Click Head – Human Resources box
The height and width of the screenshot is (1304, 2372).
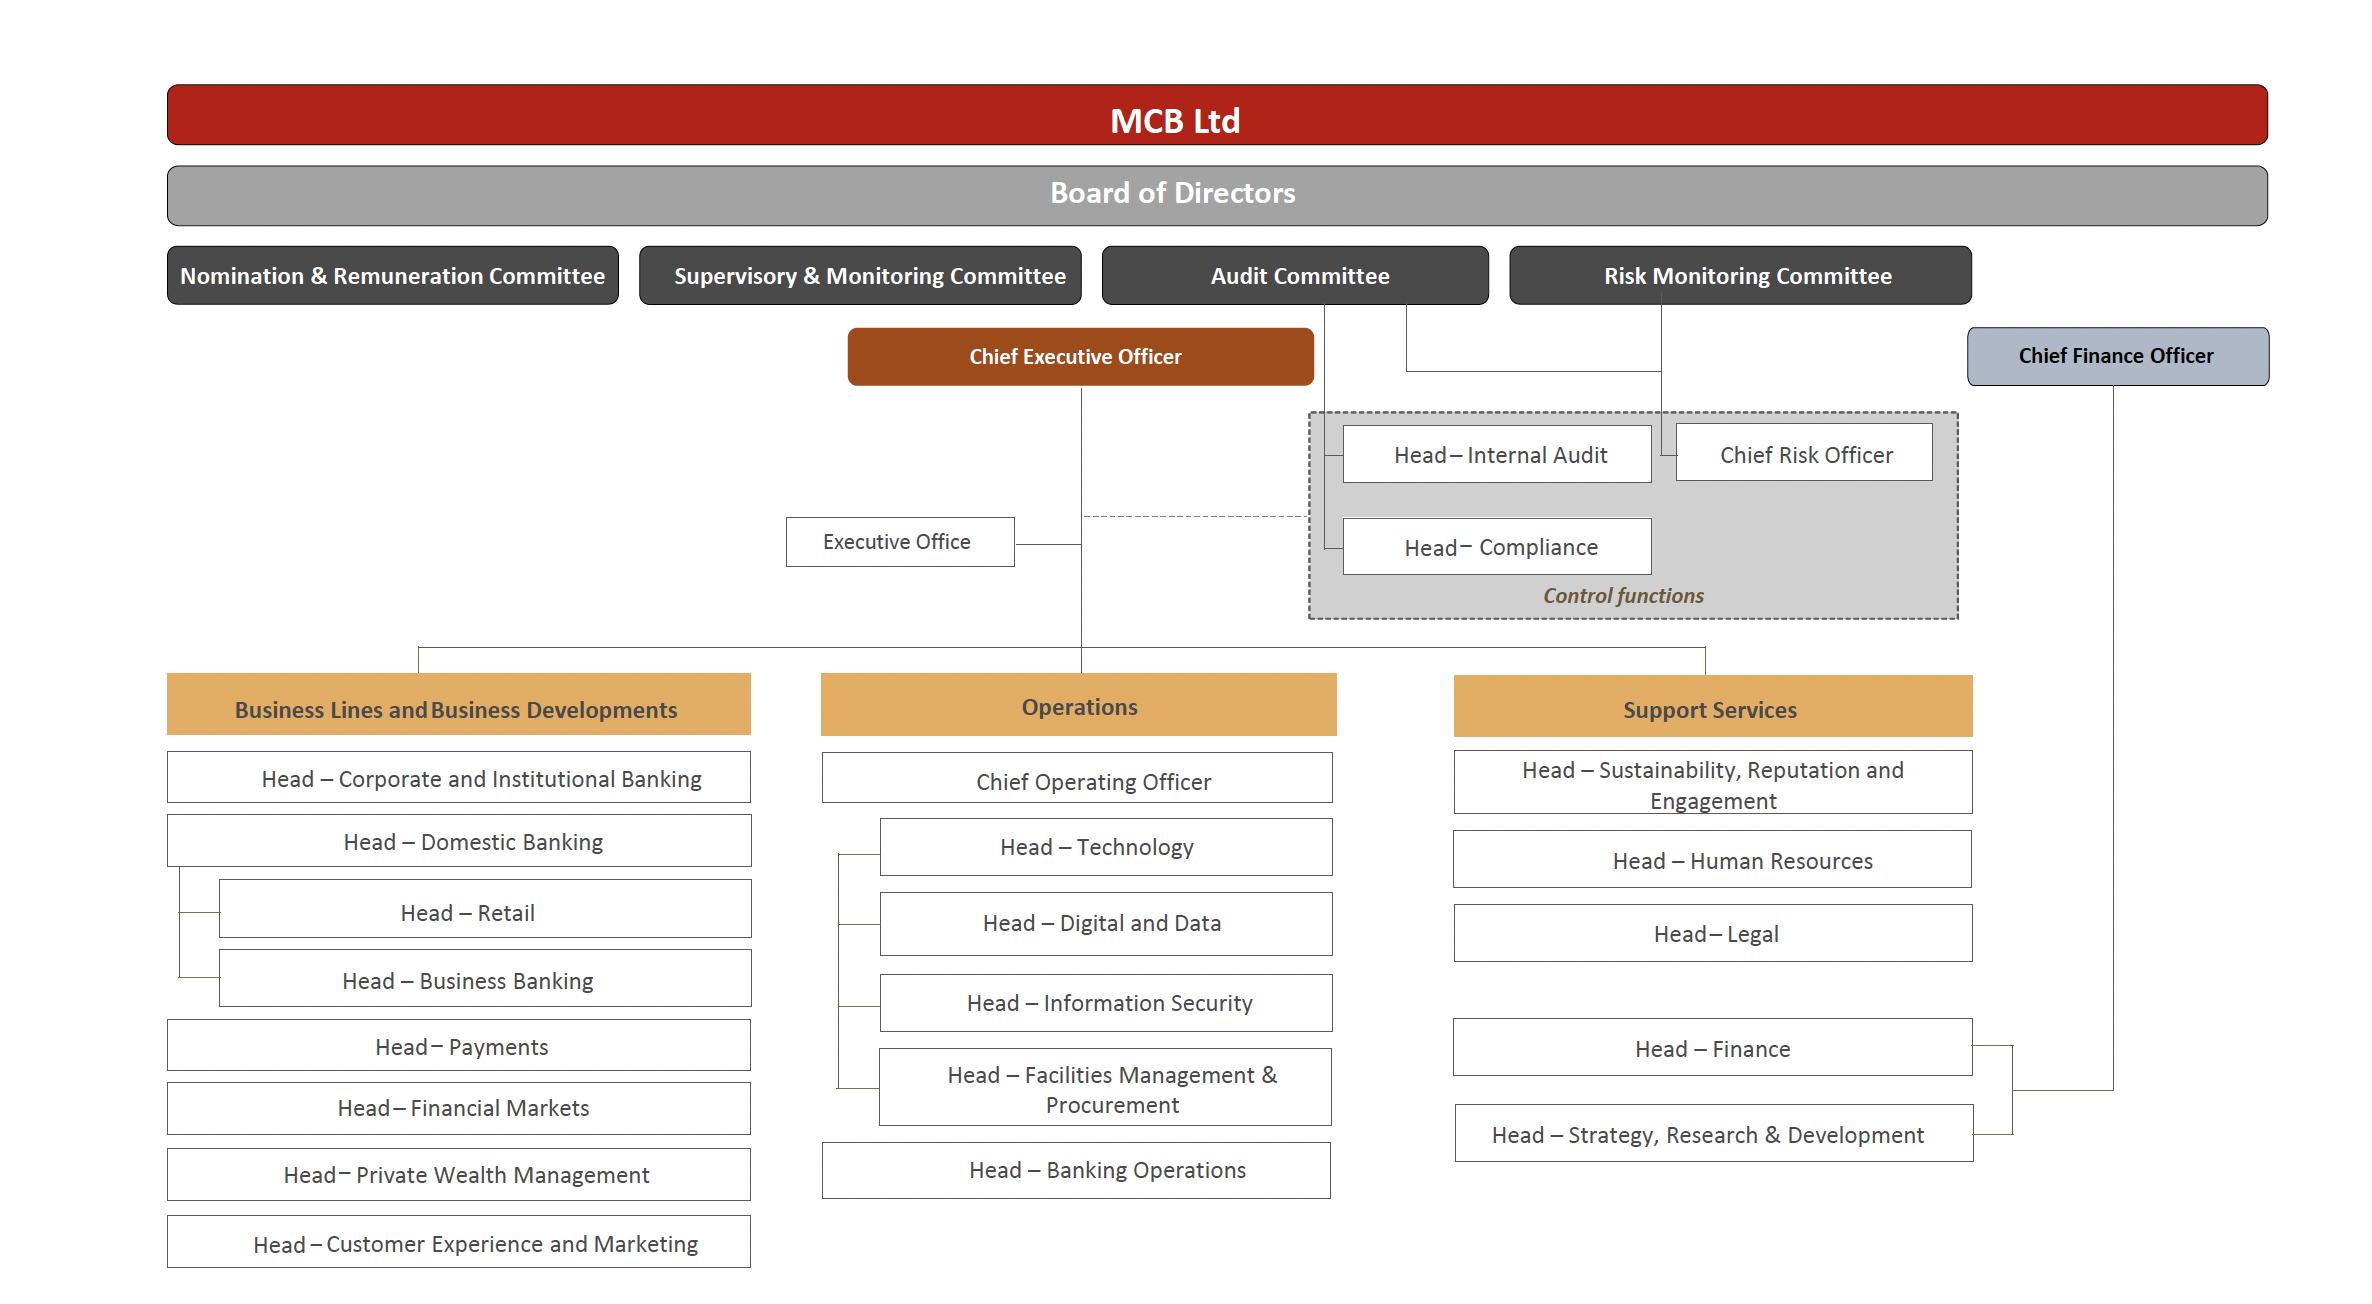click(x=1712, y=859)
